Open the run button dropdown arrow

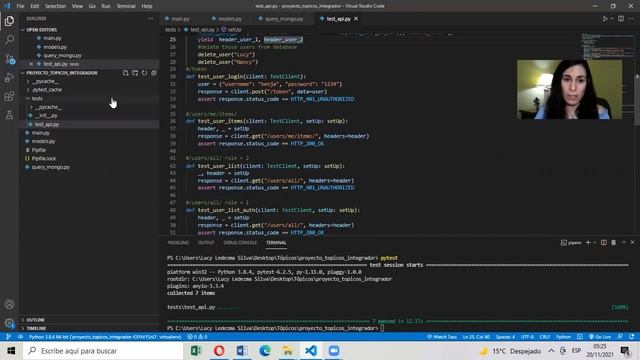coord(611,19)
